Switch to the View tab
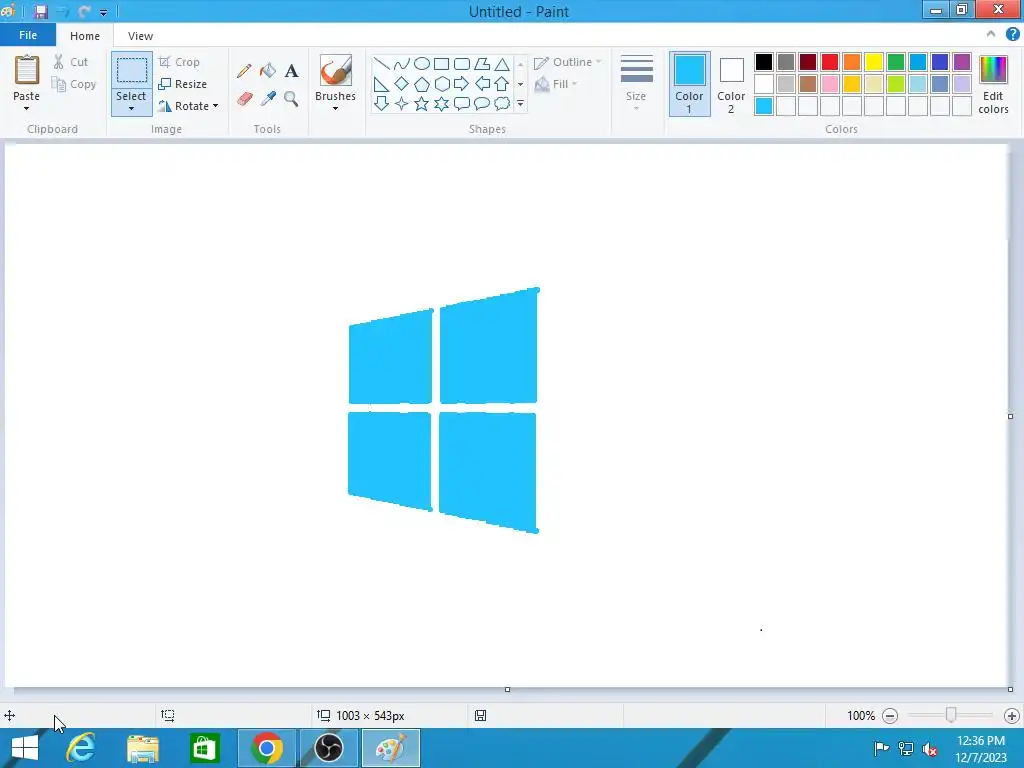 coord(140,36)
